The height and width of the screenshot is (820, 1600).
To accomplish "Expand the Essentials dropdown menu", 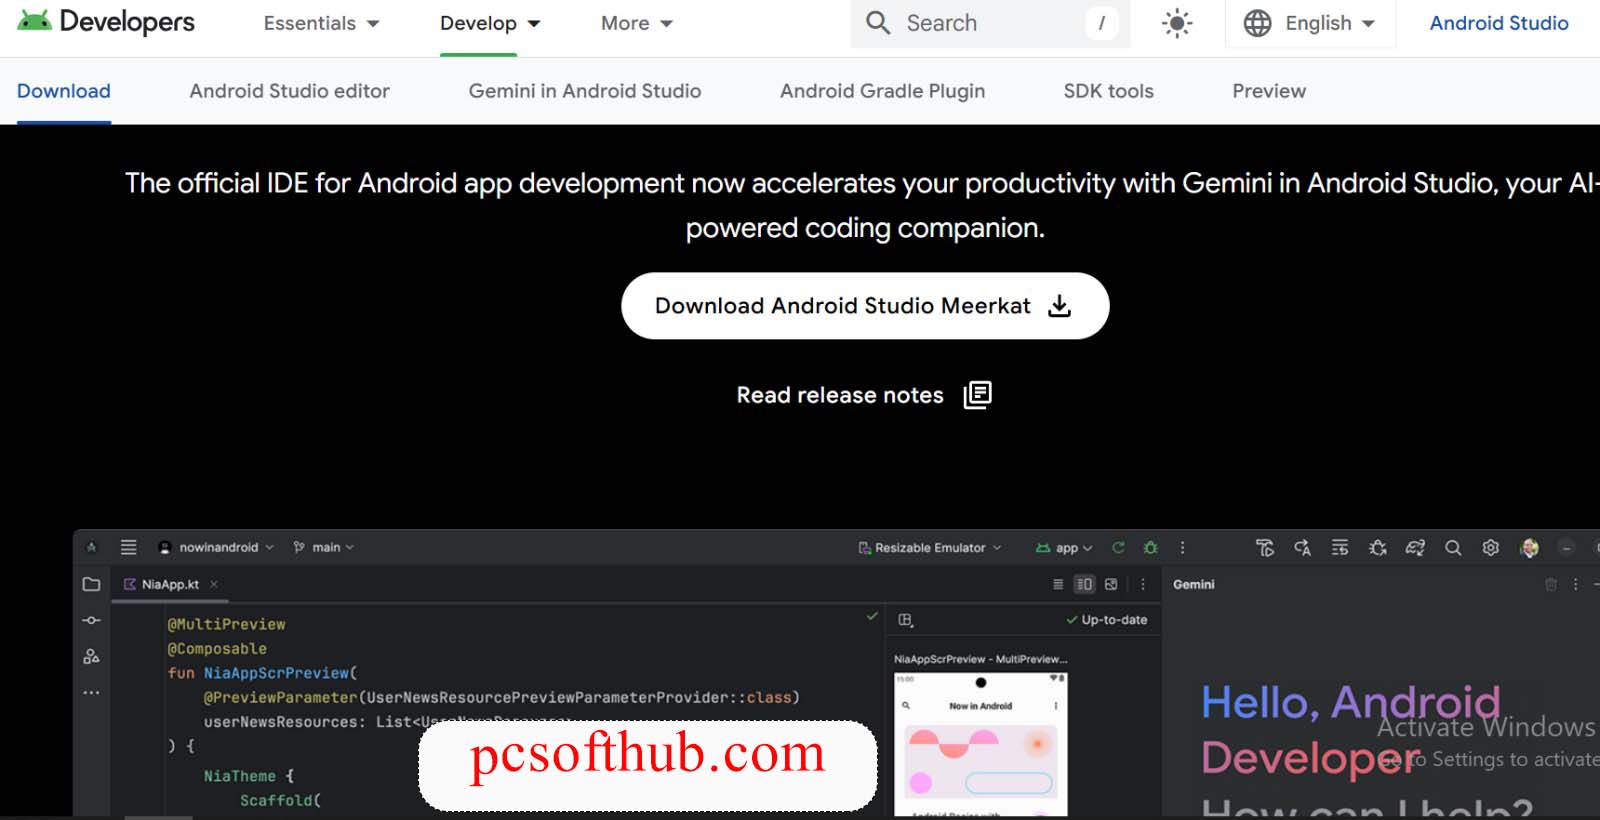I will point(321,23).
